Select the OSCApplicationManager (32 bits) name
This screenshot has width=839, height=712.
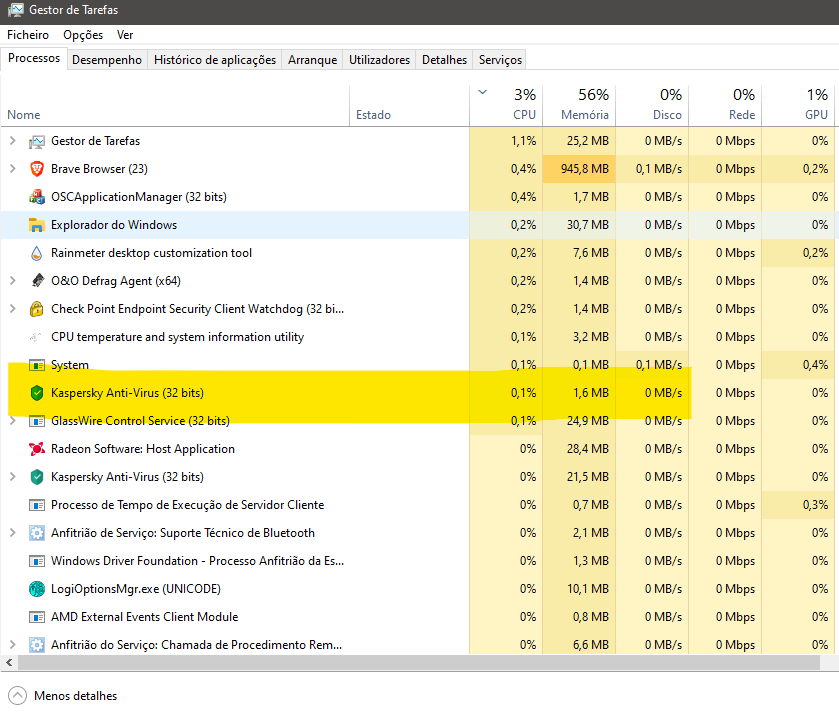point(139,197)
